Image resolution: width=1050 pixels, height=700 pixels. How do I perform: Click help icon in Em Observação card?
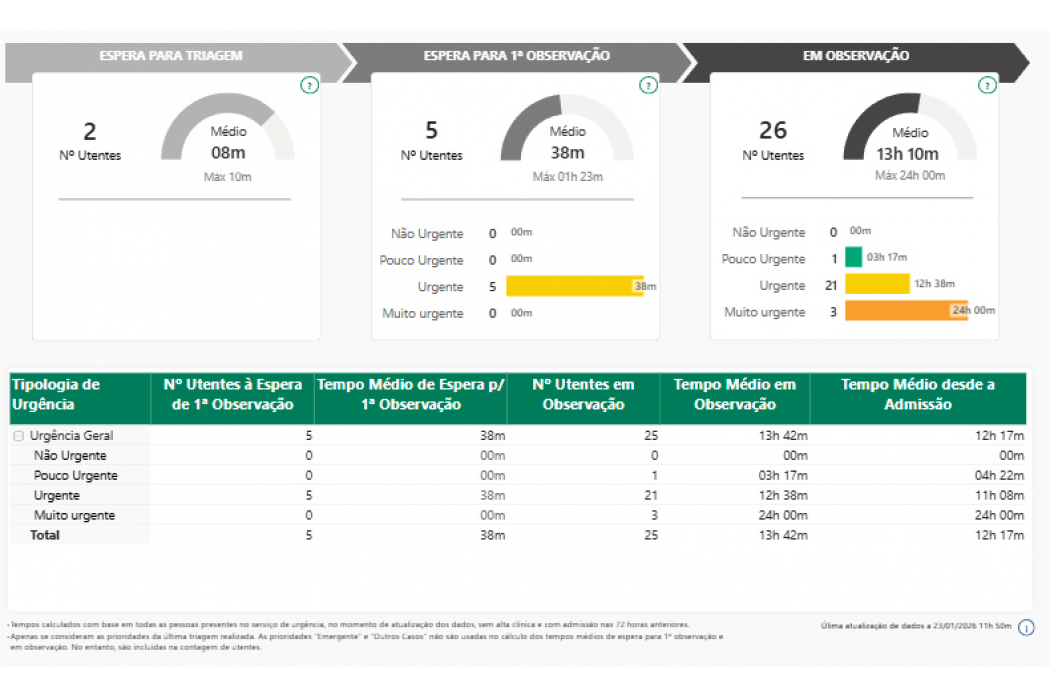[987, 86]
